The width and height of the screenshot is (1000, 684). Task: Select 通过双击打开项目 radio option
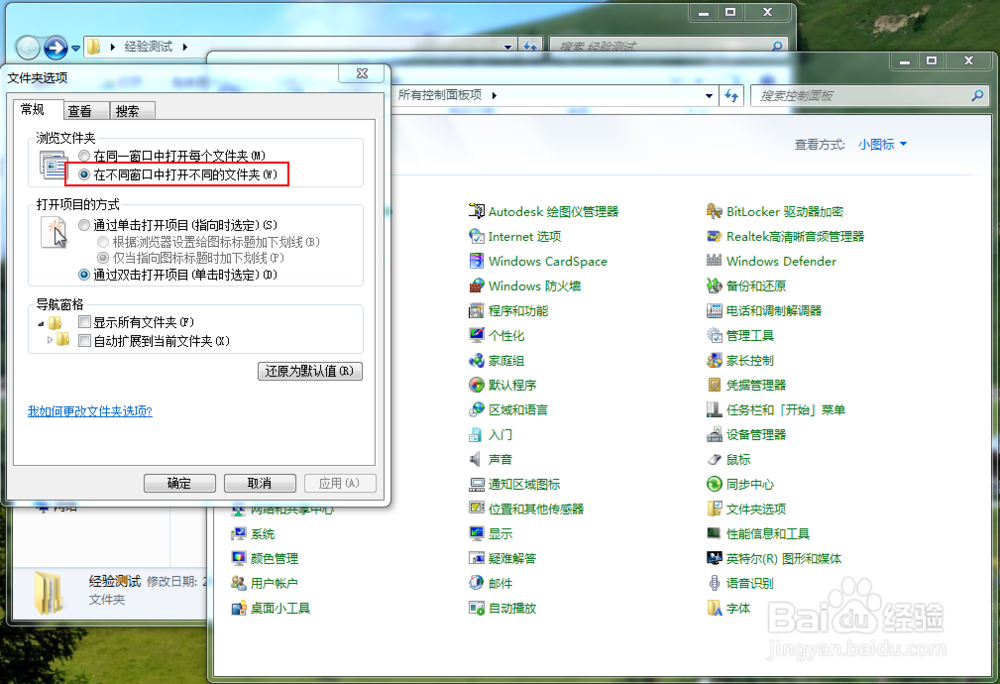tap(84, 275)
